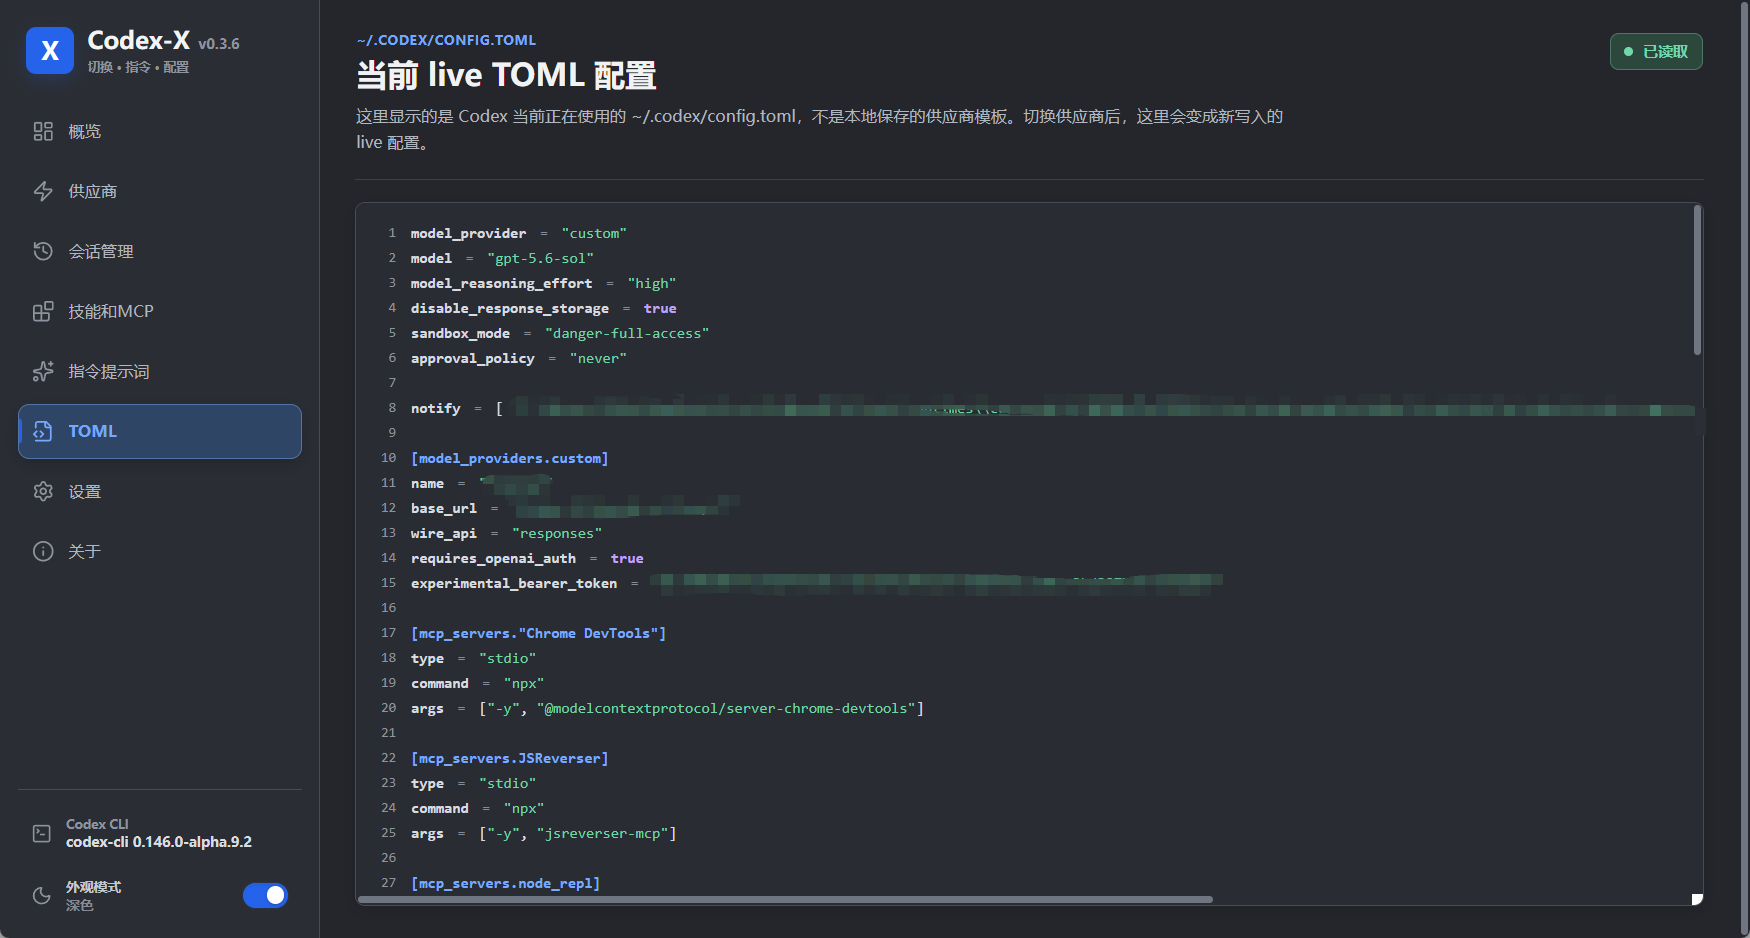The width and height of the screenshot is (1750, 938).
Task: Click the provider lightning bolt icon
Action: click(x=43, y=191)
